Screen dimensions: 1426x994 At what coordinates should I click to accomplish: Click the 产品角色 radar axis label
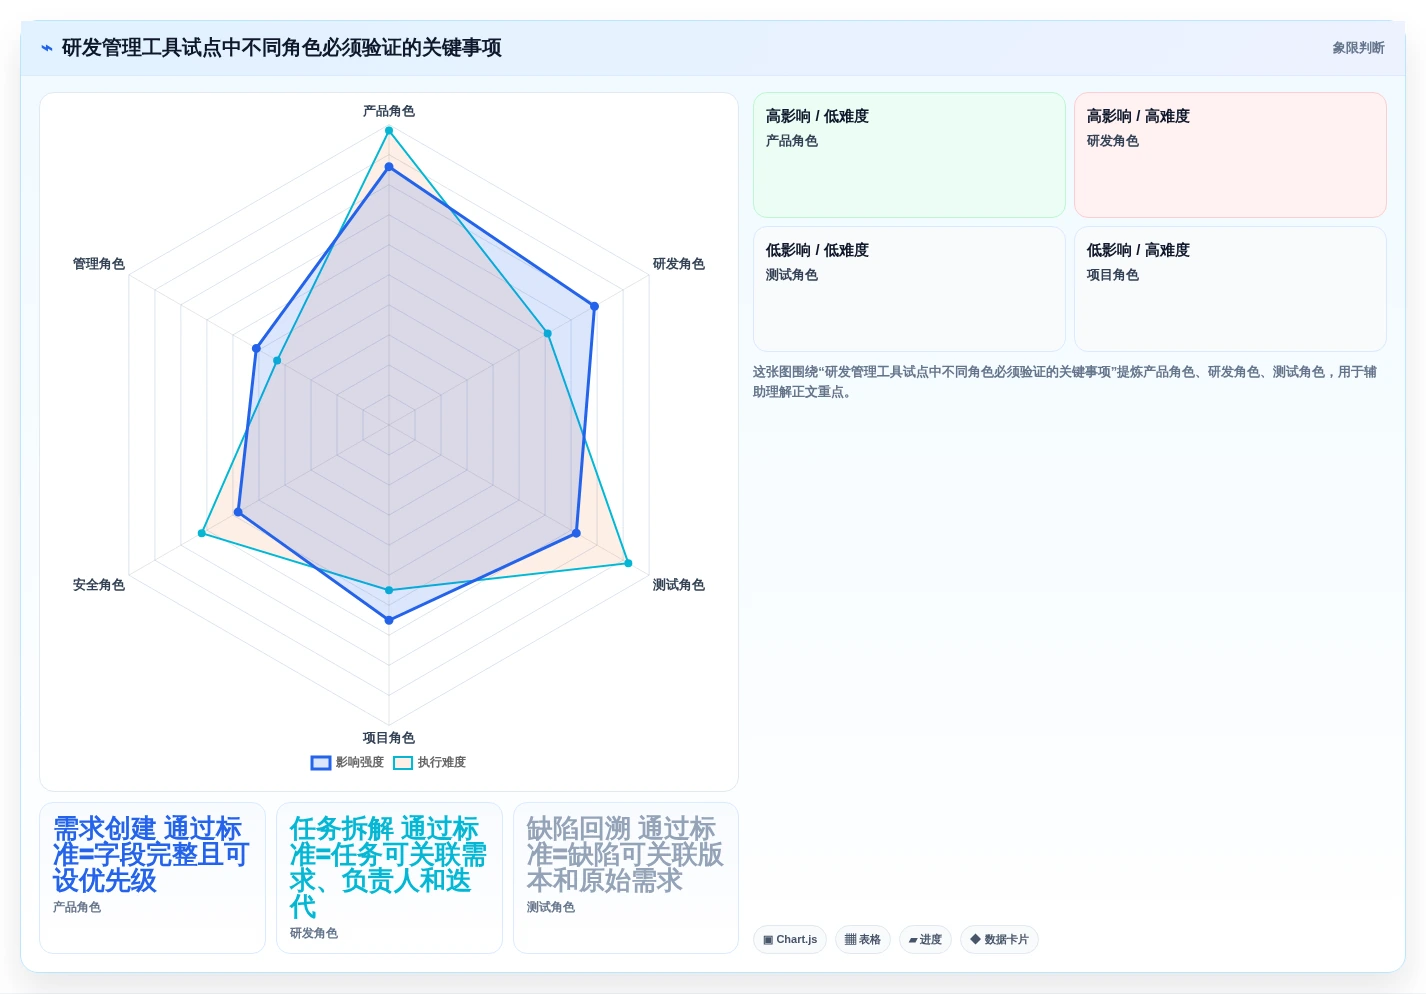(389, 111)
